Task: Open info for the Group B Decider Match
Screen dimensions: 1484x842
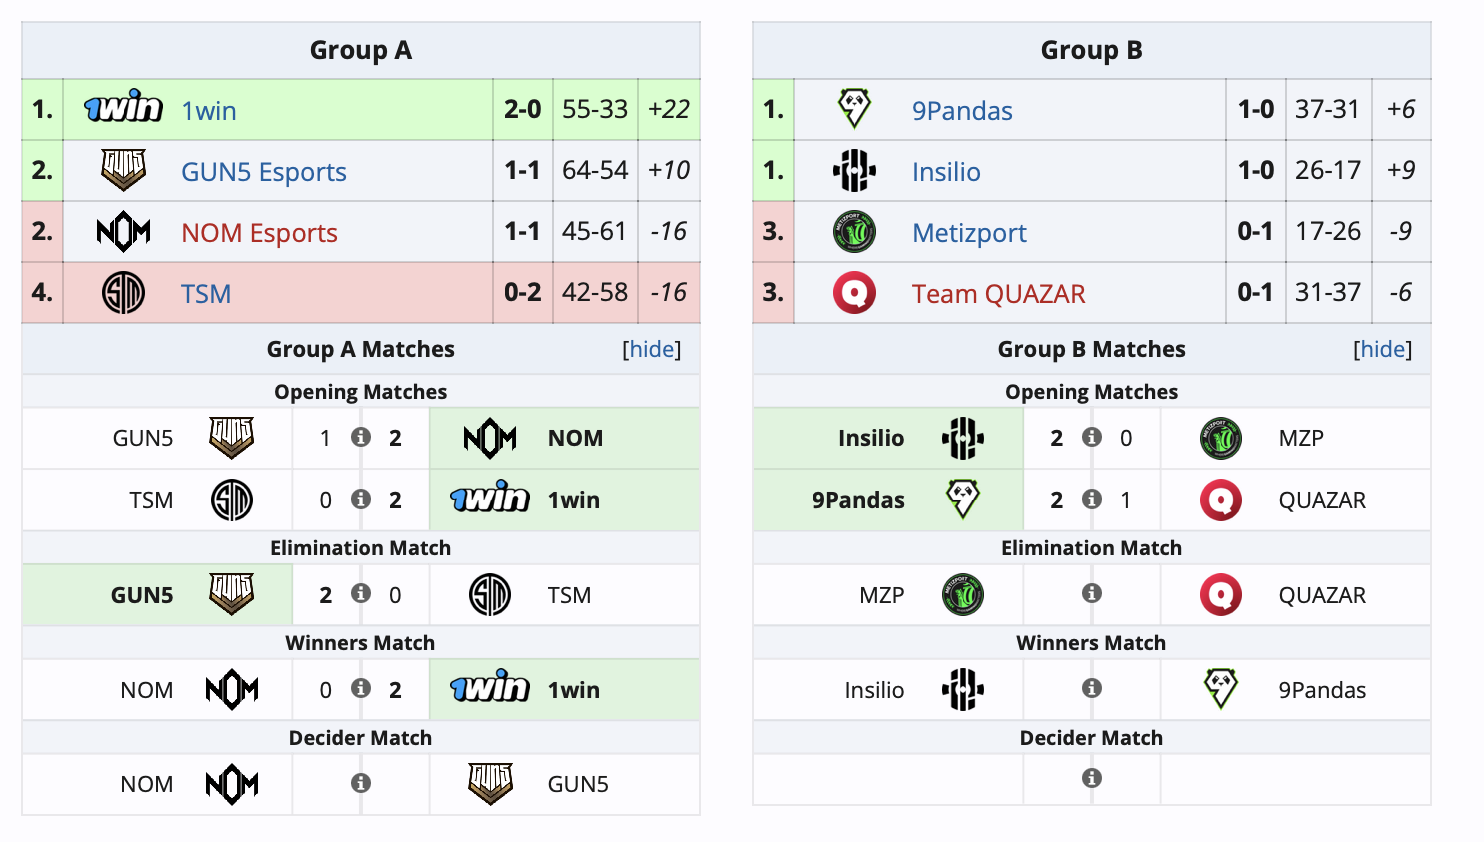Action: pos(1092,778)
